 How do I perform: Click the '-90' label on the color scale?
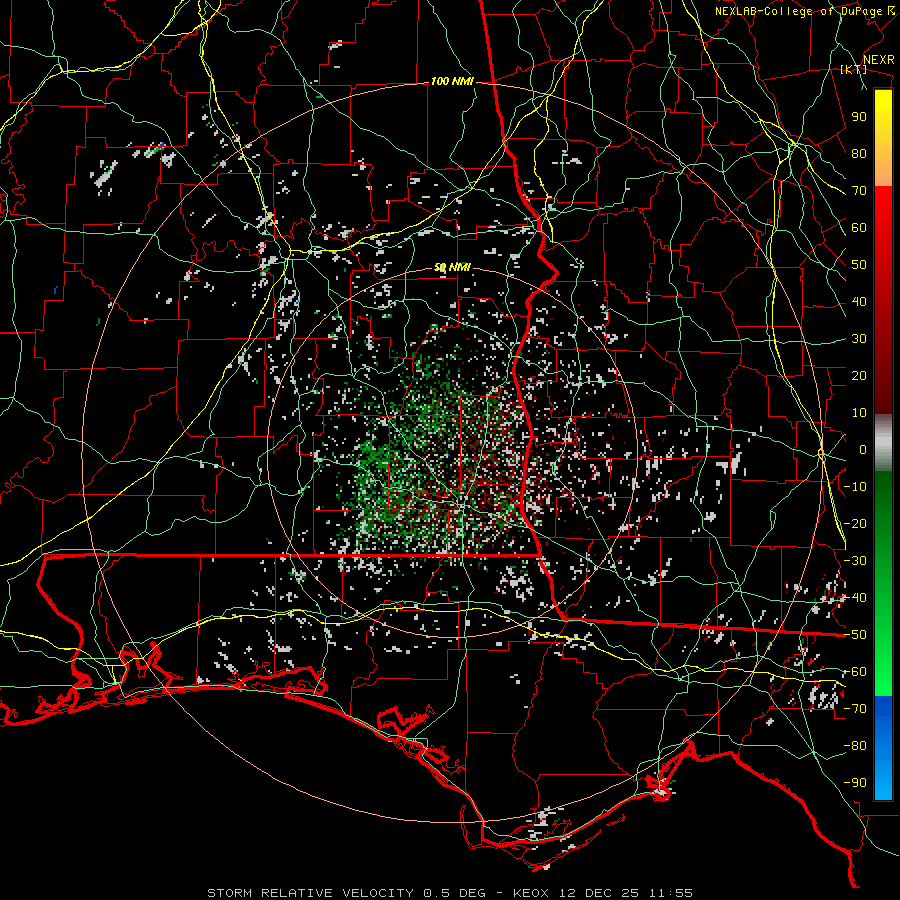[x=855, y=783]
